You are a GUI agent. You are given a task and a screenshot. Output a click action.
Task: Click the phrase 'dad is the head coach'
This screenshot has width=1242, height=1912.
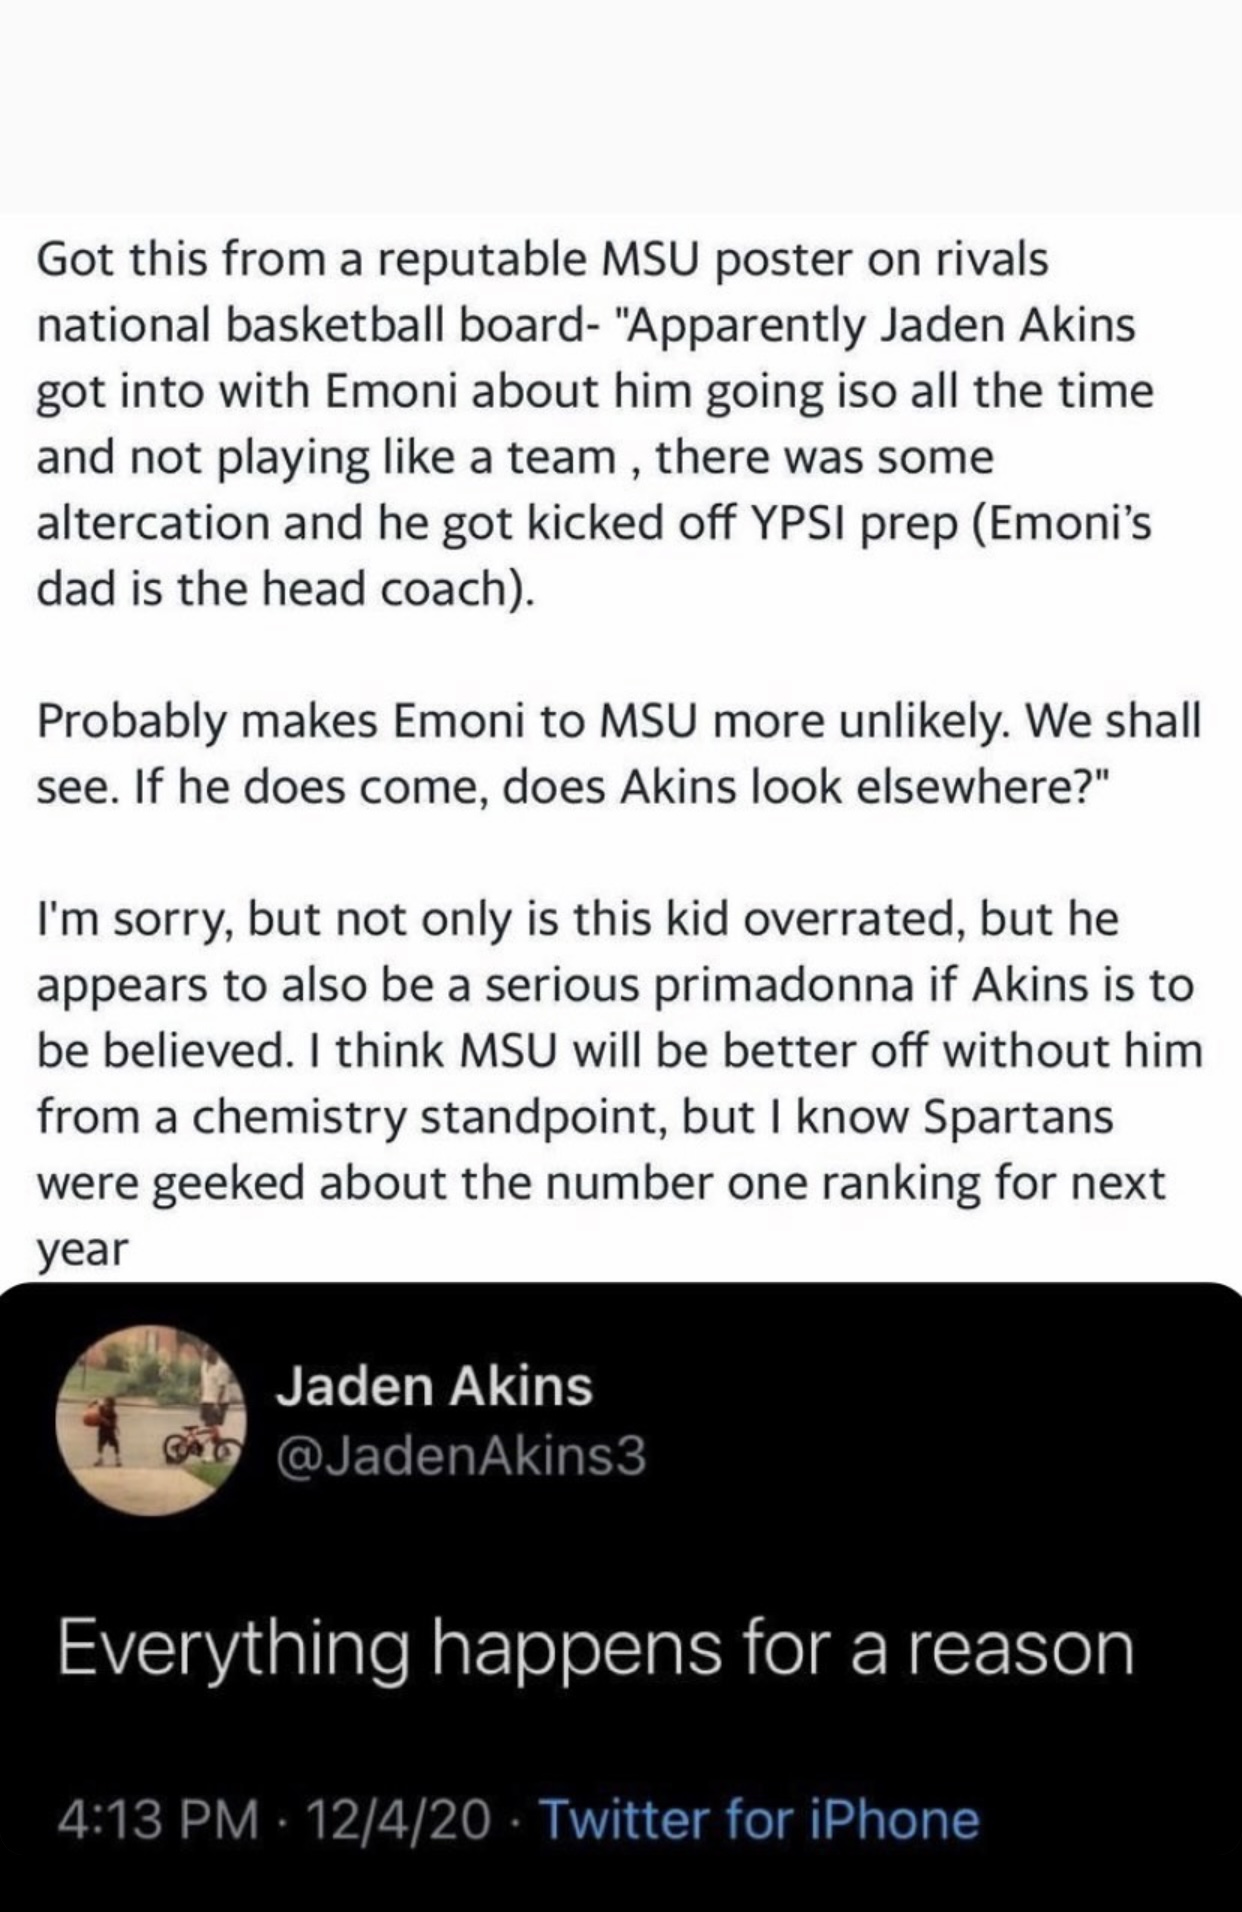pyautogui.click(x=284, y=589)
